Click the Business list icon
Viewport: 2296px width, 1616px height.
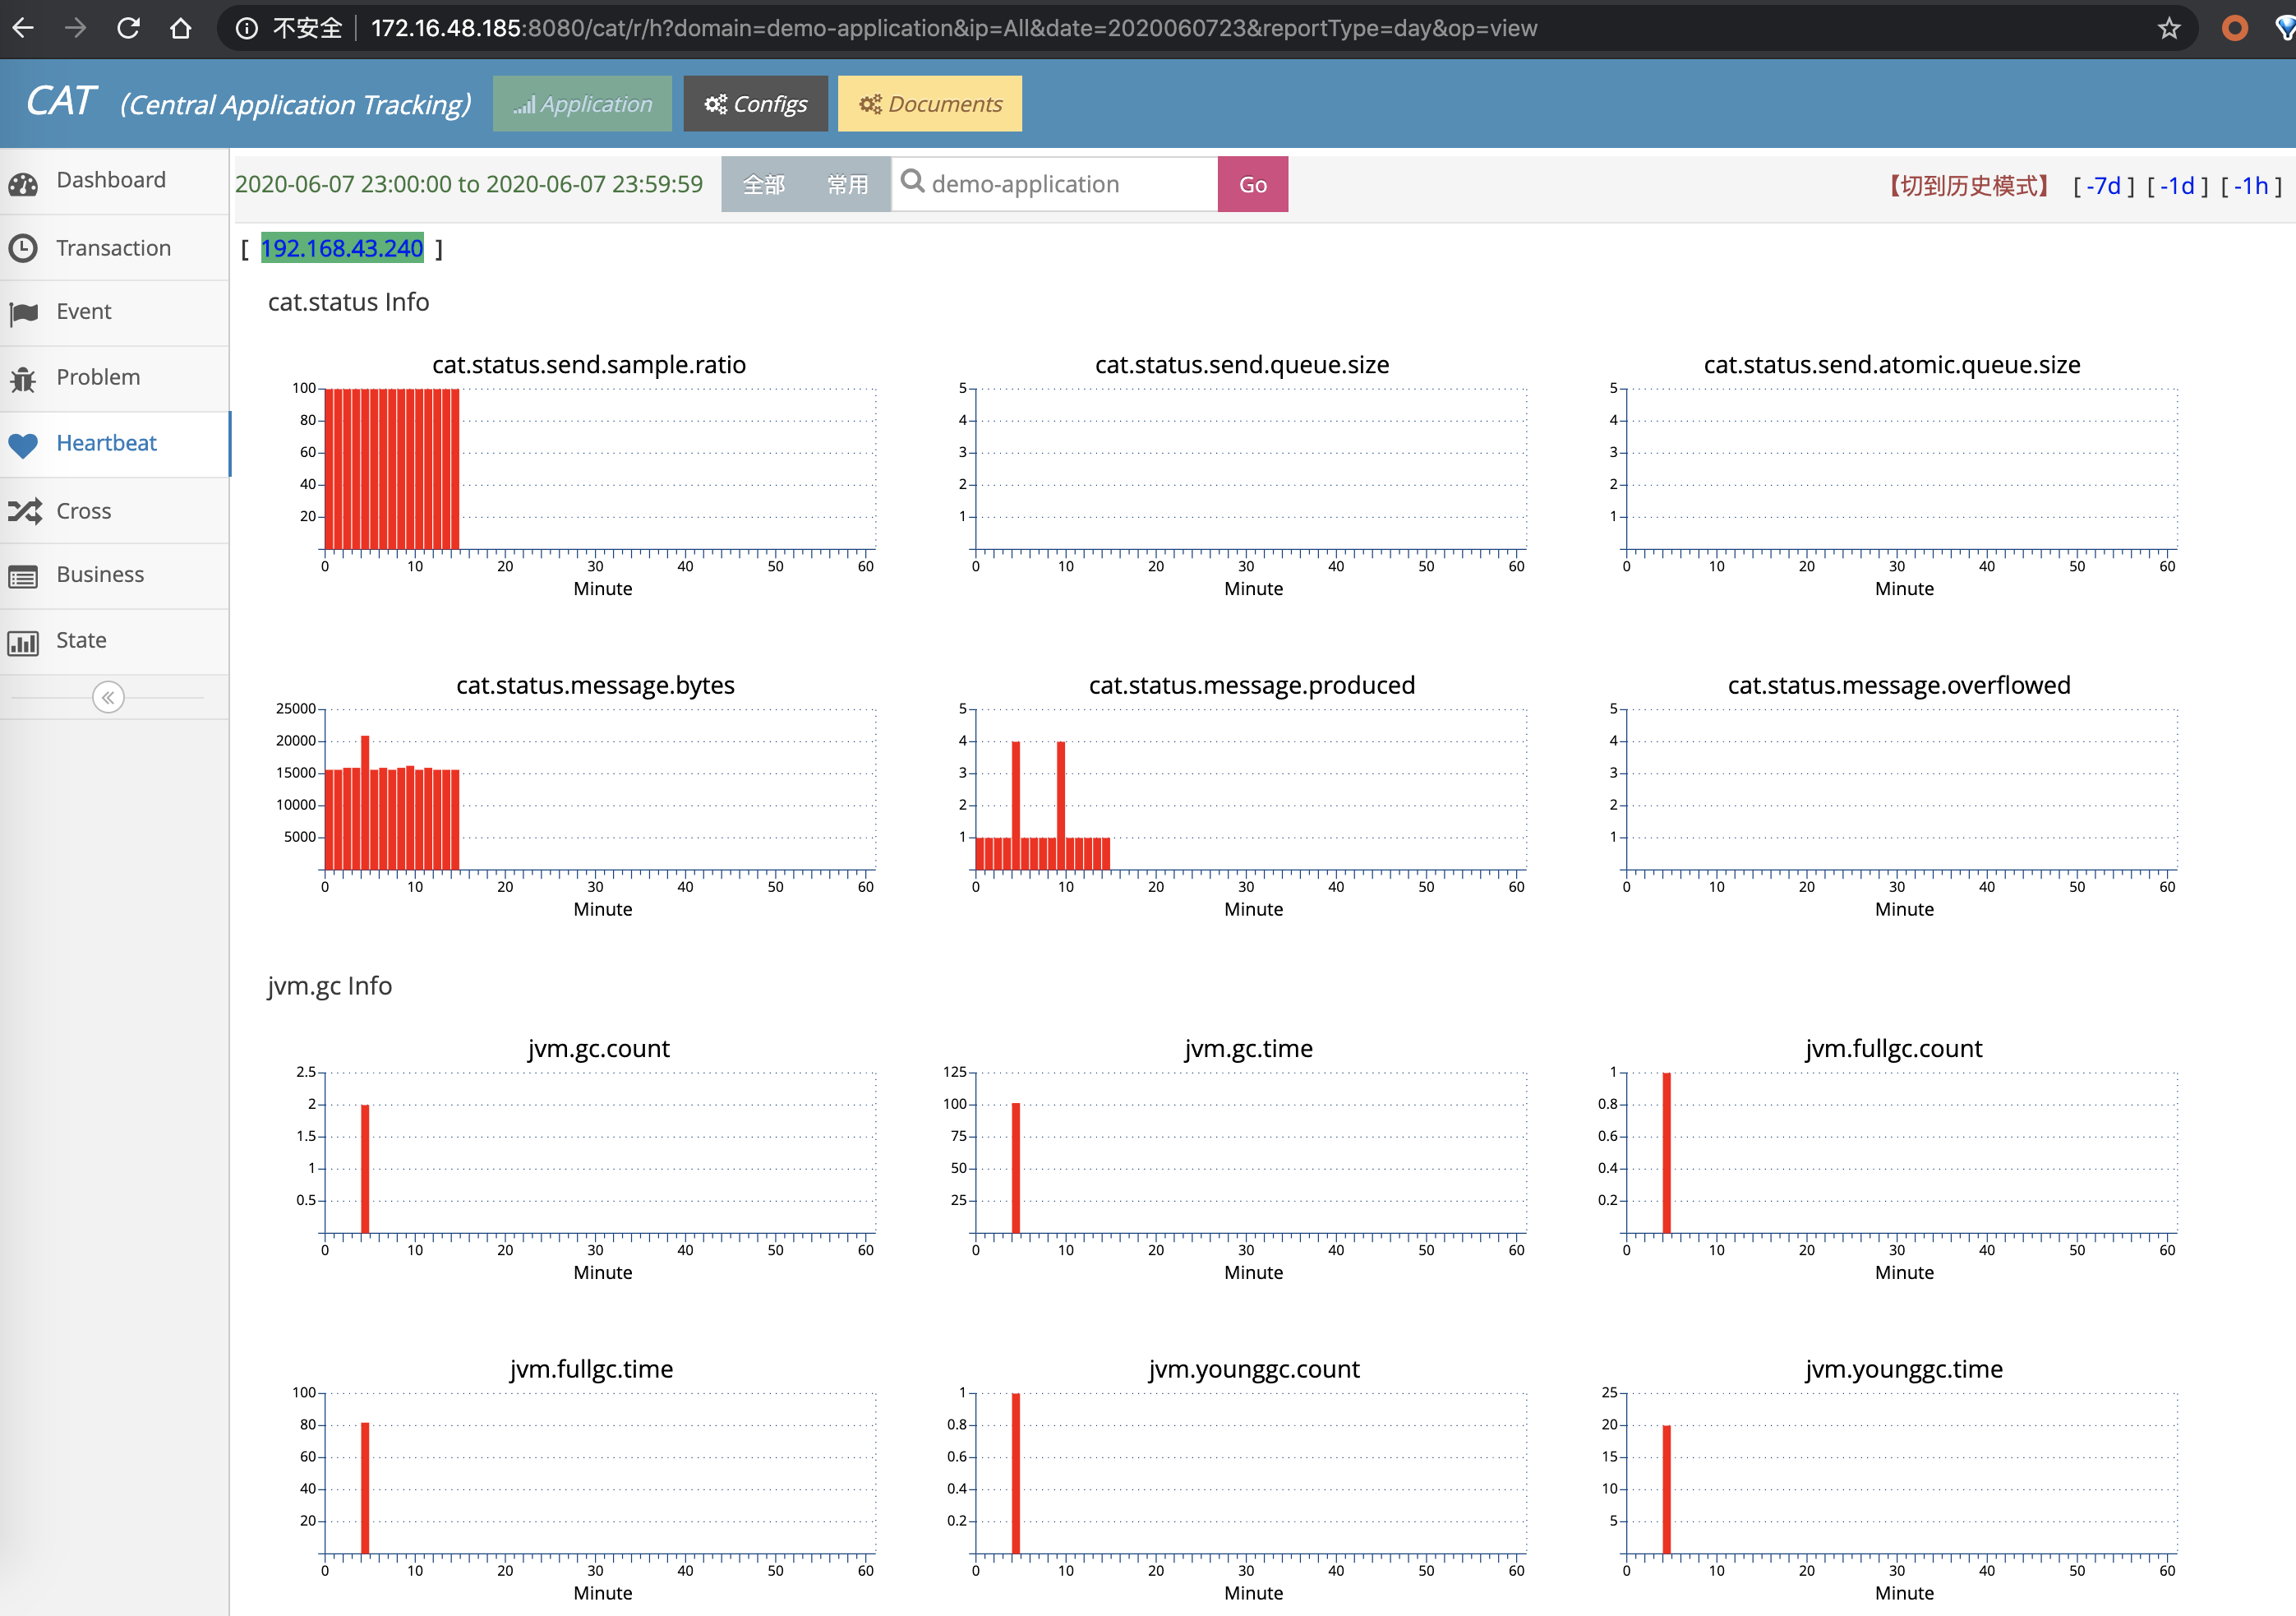23,576
